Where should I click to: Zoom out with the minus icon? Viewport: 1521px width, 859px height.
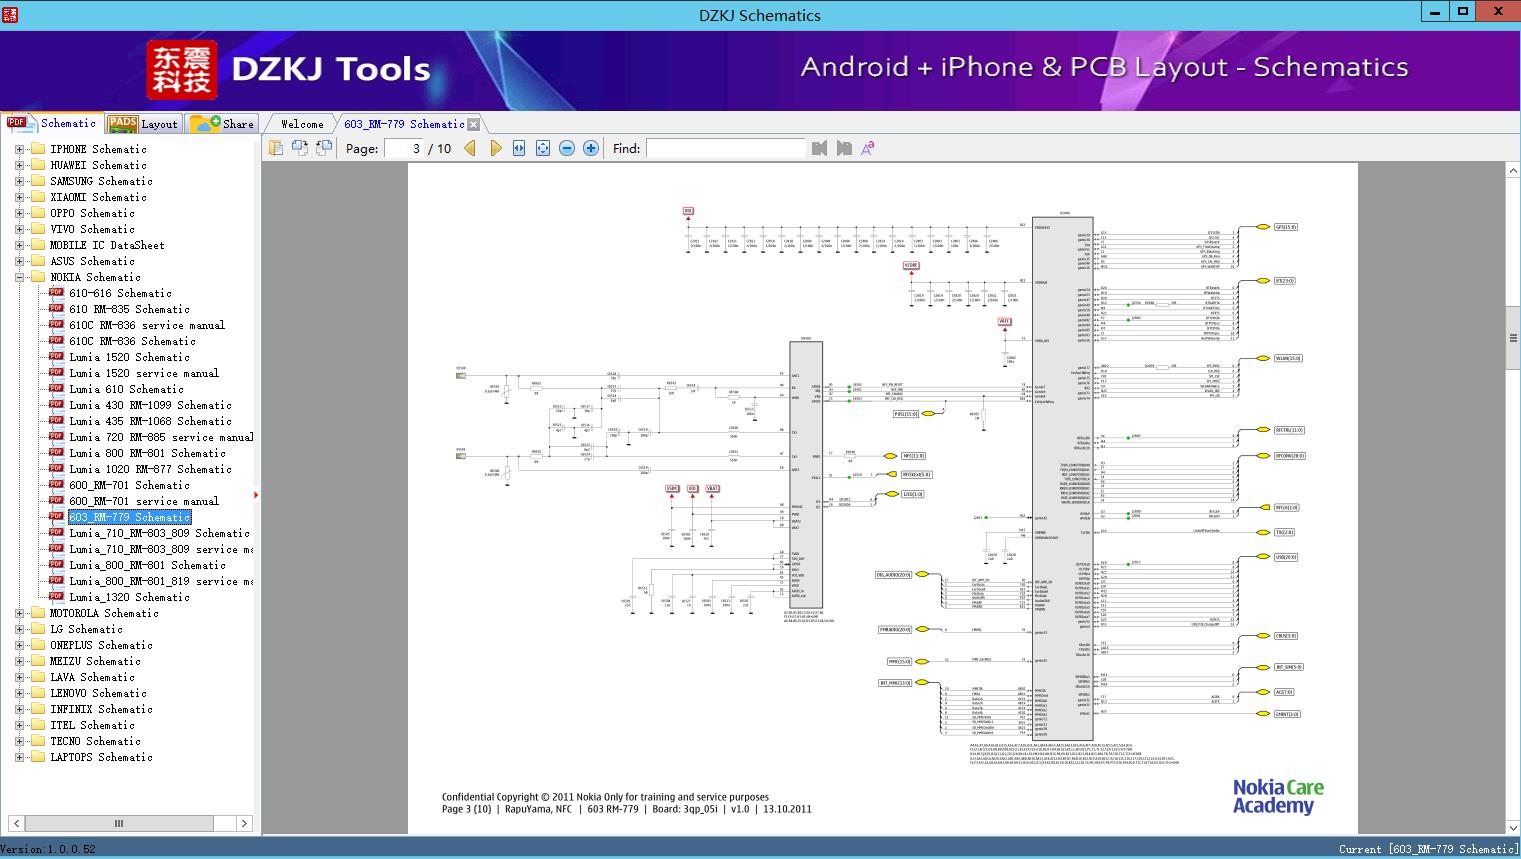coord(567,148)
